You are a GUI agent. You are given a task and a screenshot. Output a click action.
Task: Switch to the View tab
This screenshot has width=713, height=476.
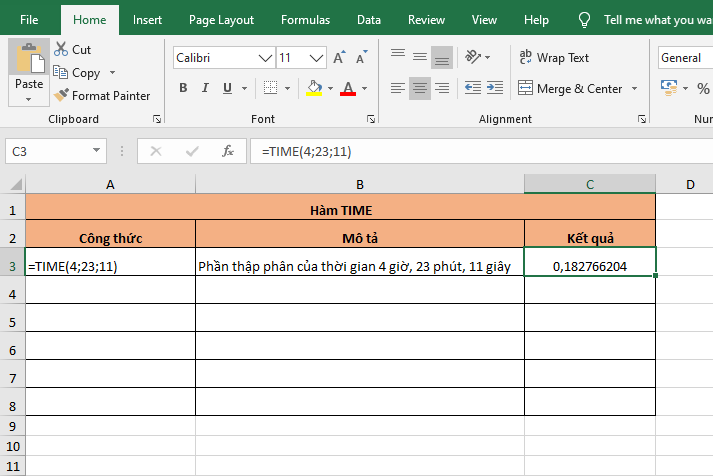click(484, 20)
